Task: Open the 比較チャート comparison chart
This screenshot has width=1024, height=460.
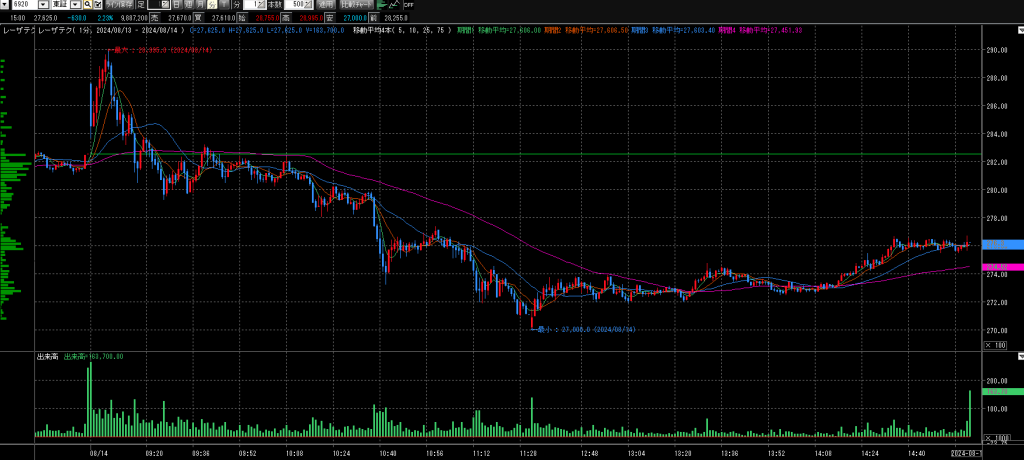Action: point(357,5)
